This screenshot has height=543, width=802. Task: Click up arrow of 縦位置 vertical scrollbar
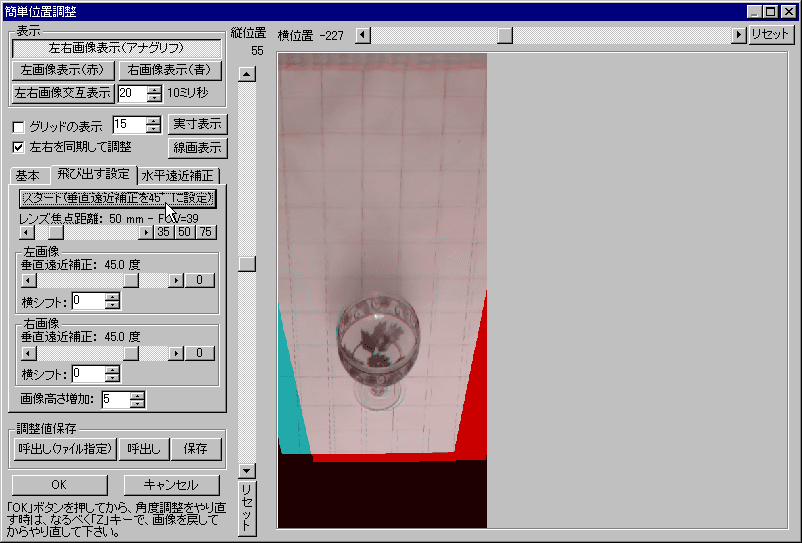click(247, 74)
